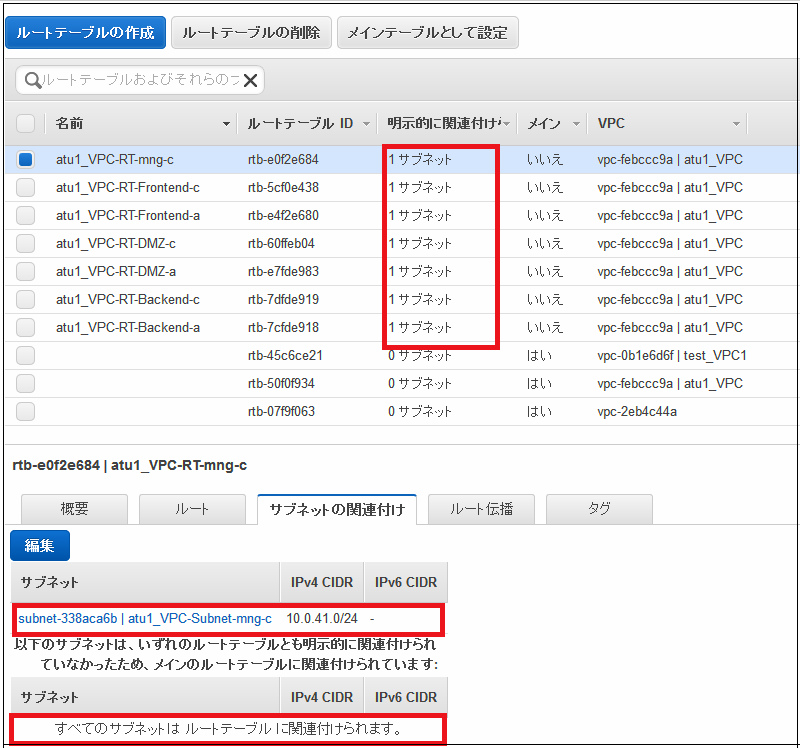Select the ルート伝播 tab
800x748 pixels.
[x=481, y=509]
